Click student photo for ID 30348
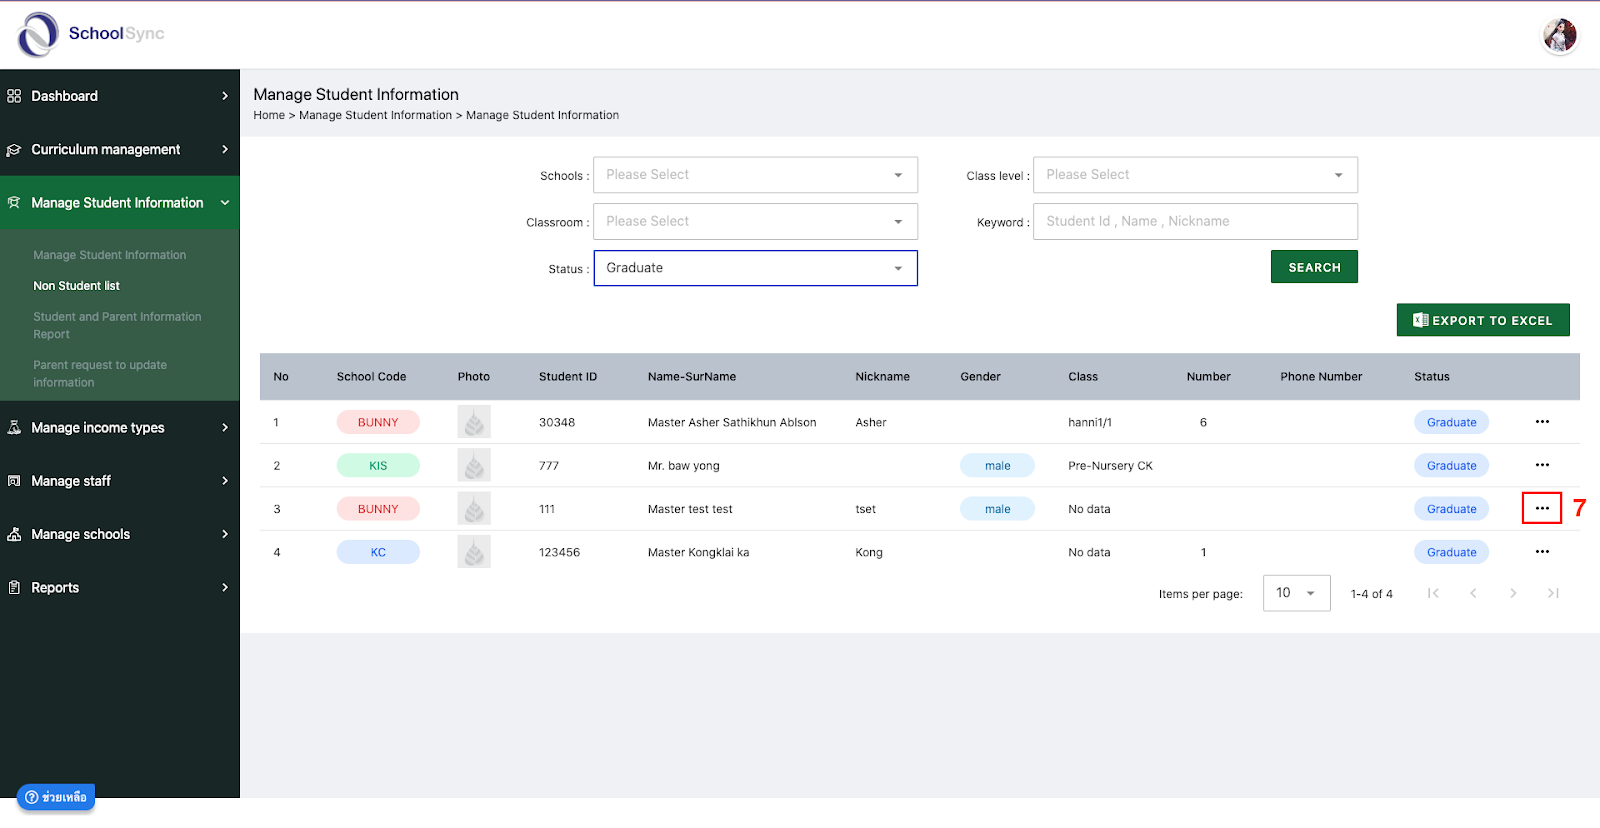1600x828 pixels. click(474, 422)
